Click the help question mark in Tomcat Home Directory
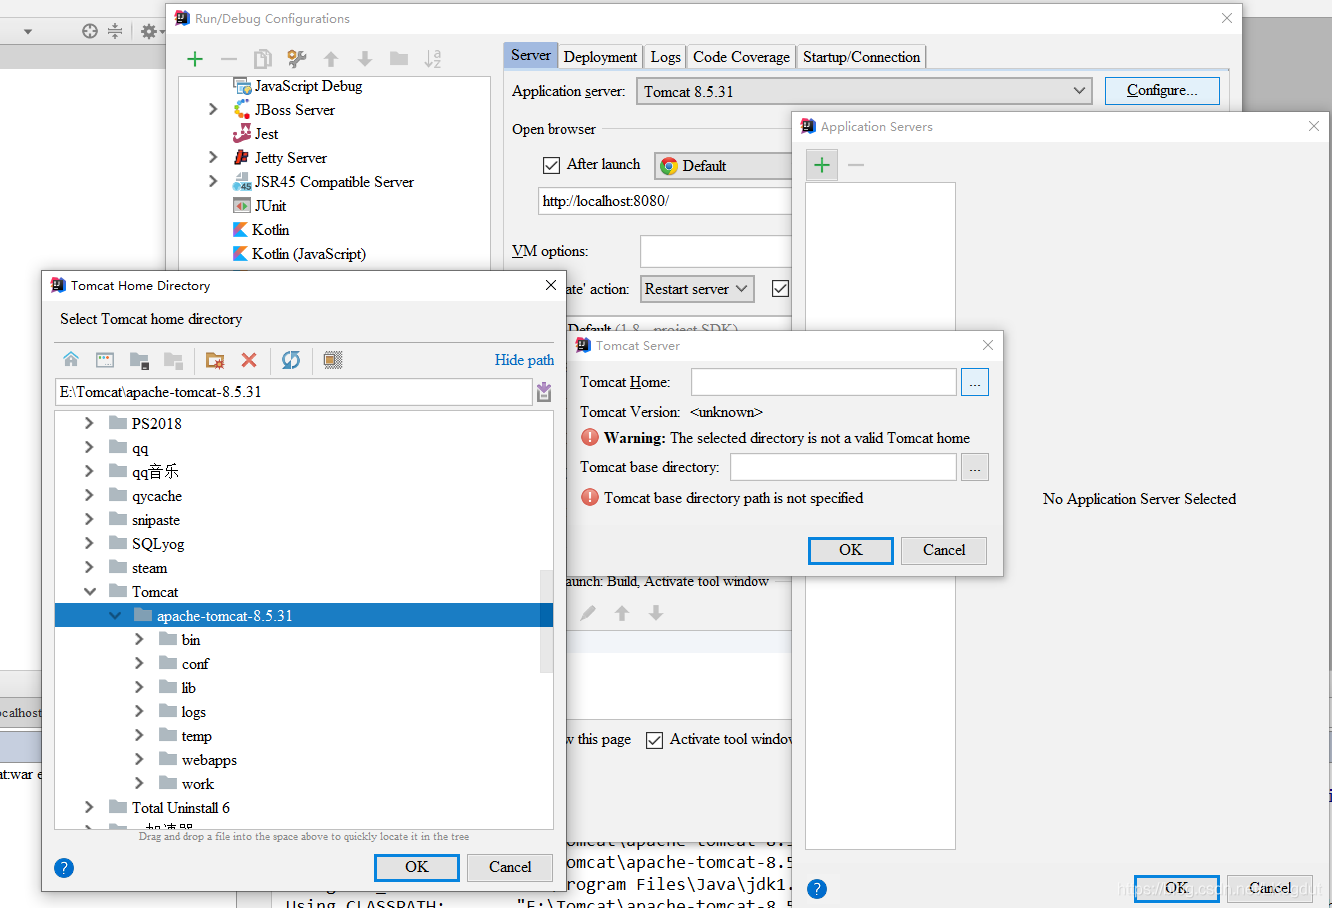The height and width of the screenshot is (908, 1332). 64,868
